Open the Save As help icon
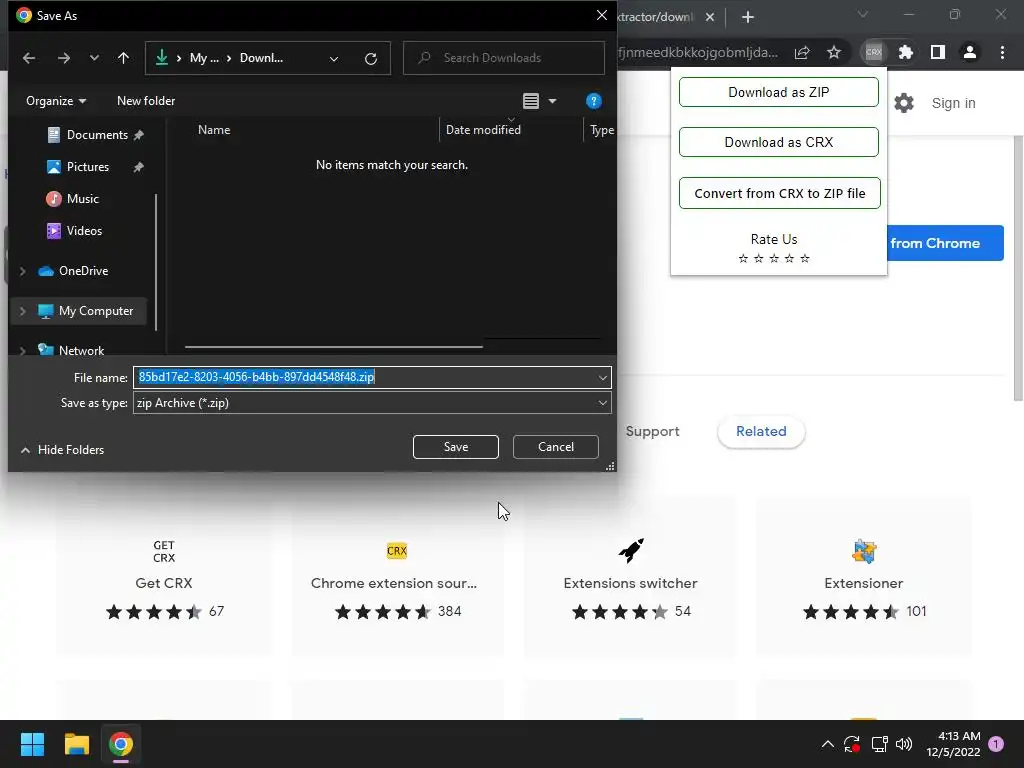The width and height of the screenshot is (1024, 768). click(593, 101)
